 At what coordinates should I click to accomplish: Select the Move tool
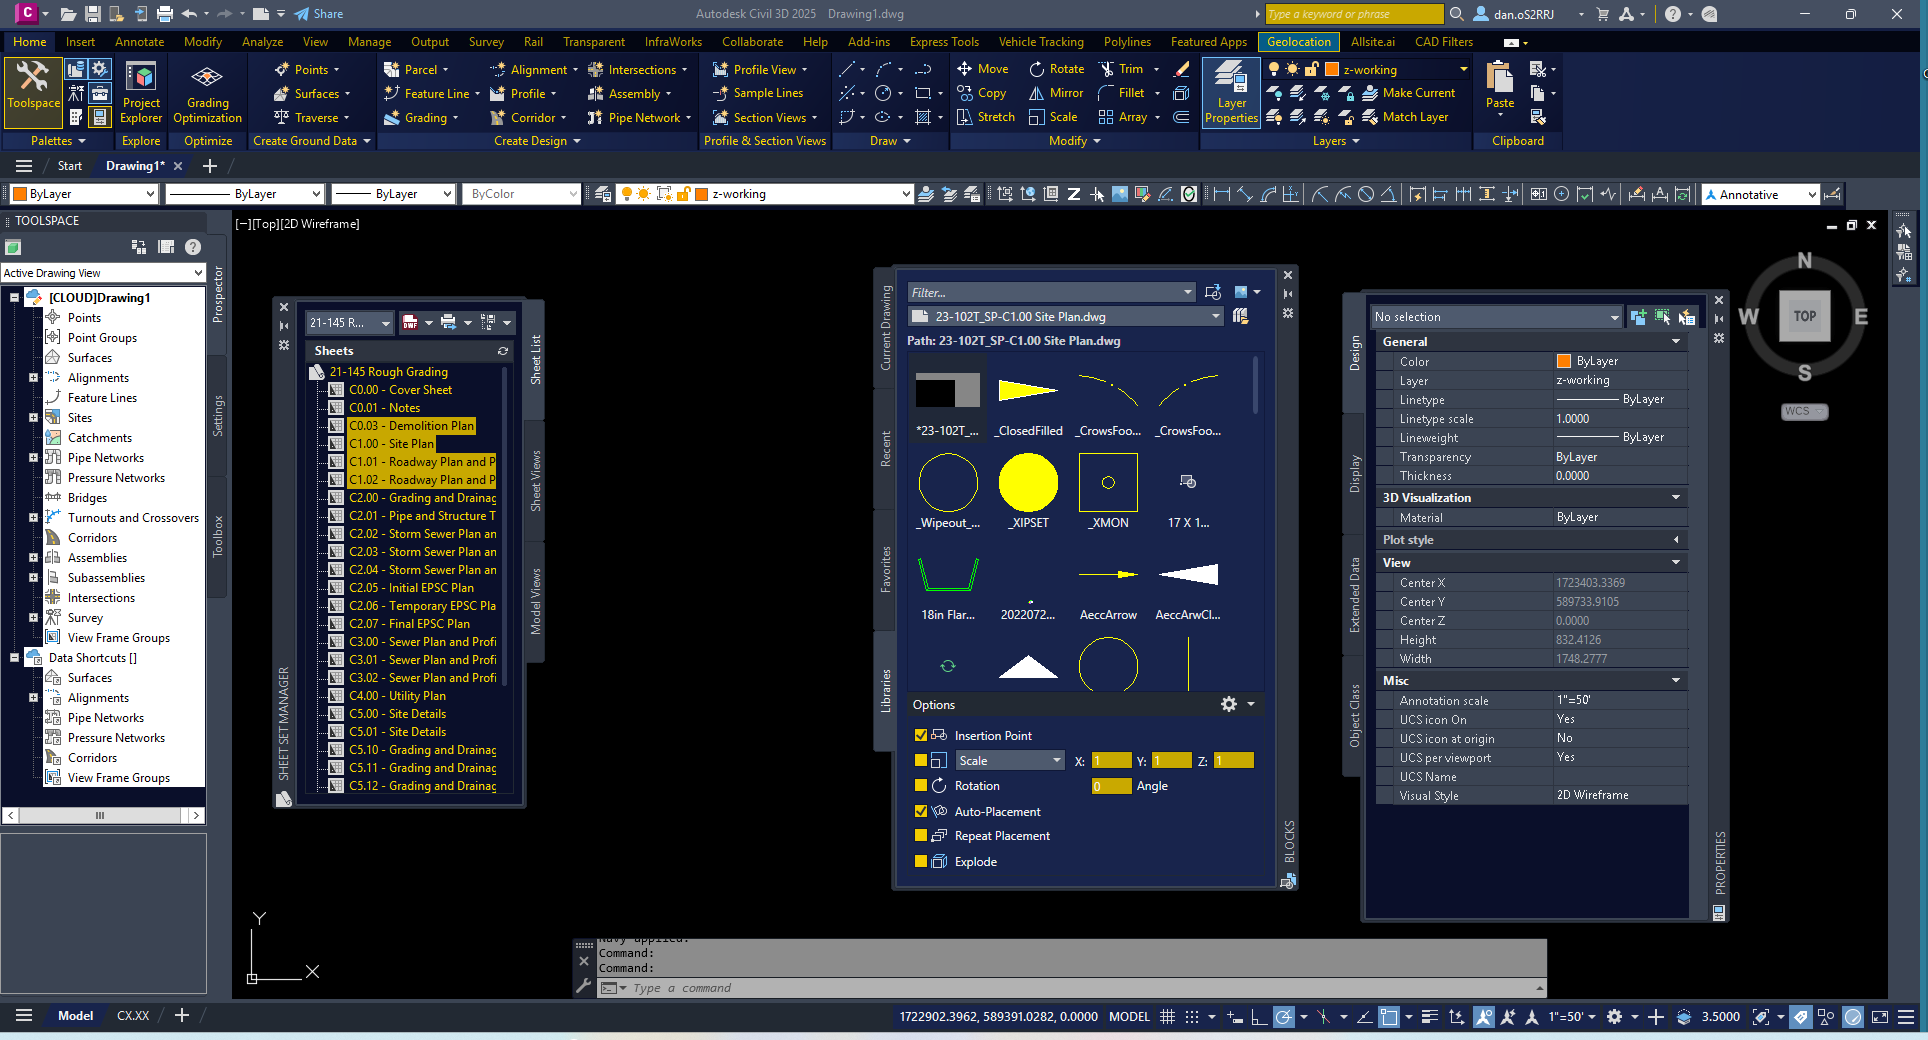[982, 69]
